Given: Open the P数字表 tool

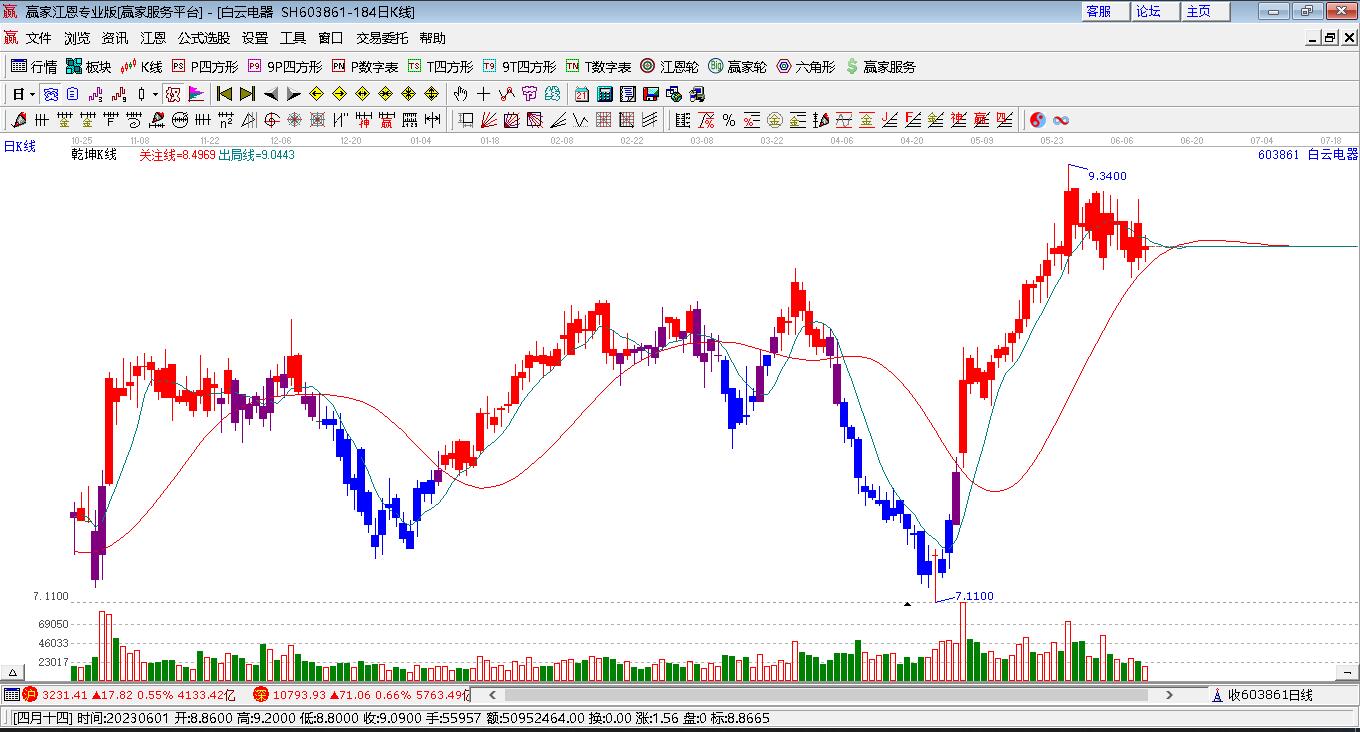Looking at the screenshot, I should coord(365,67).
